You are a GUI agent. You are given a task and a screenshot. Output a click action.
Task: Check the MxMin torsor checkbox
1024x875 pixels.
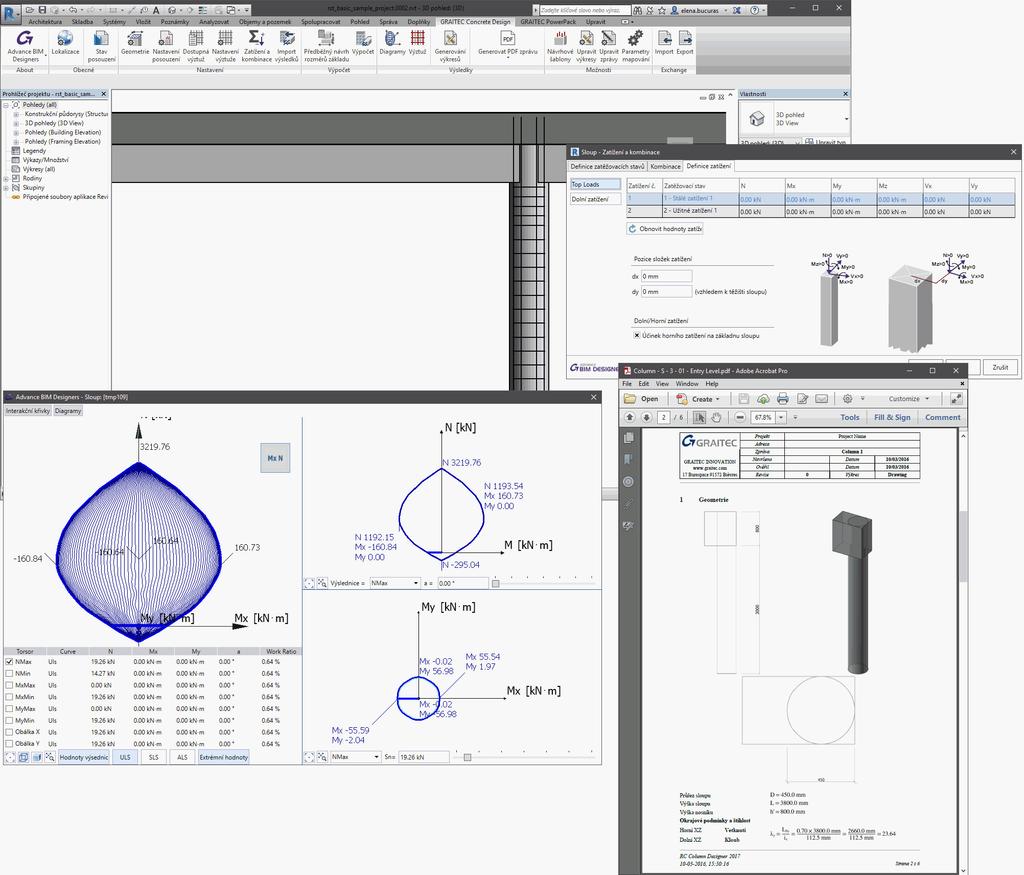9,697
